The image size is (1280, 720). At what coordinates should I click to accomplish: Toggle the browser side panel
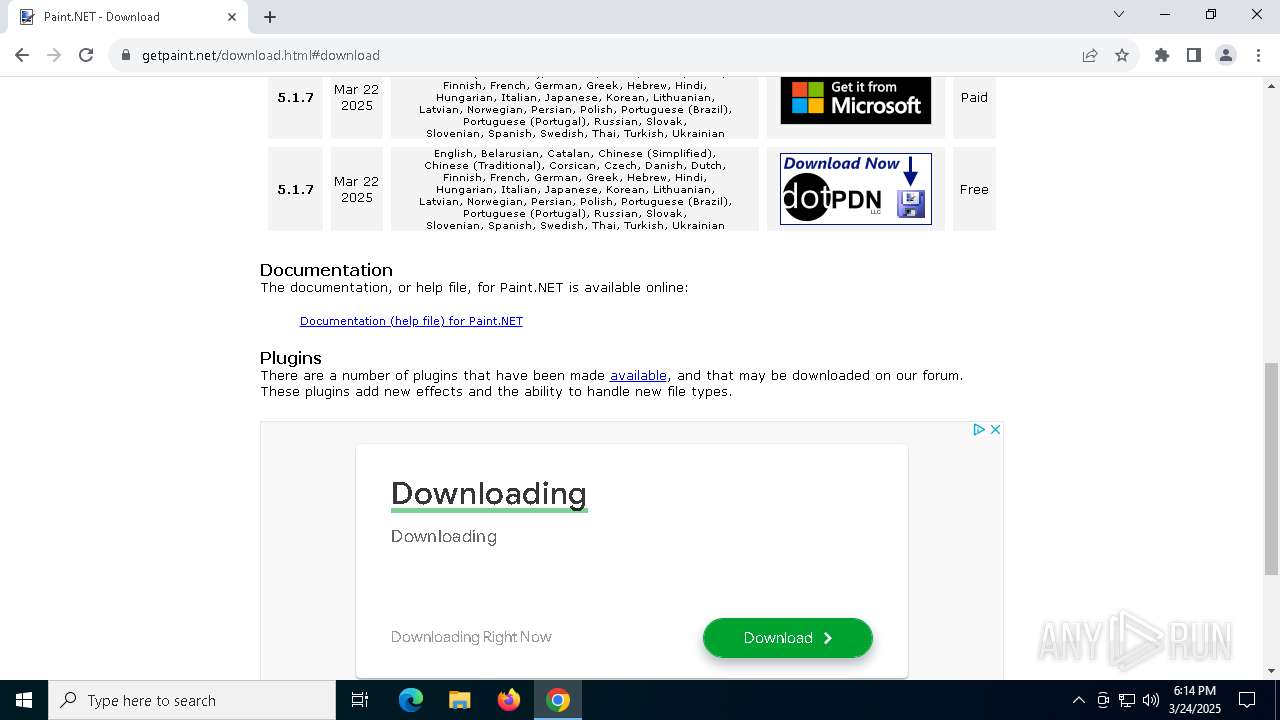[x=1194, y=56]
